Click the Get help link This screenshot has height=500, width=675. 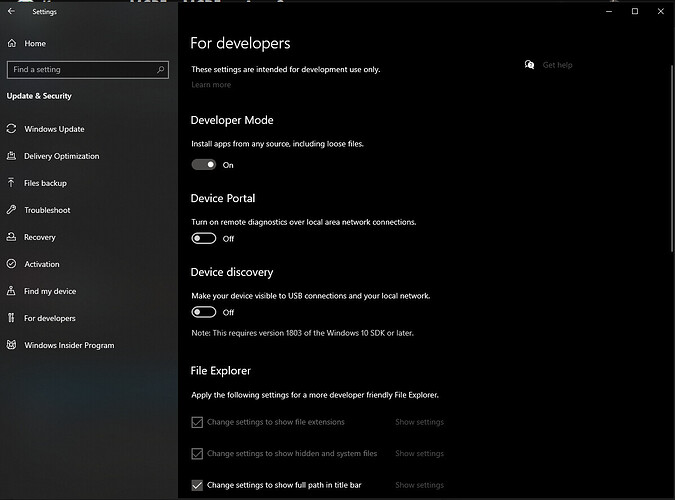pyautogui.click(x=557, y=65)
